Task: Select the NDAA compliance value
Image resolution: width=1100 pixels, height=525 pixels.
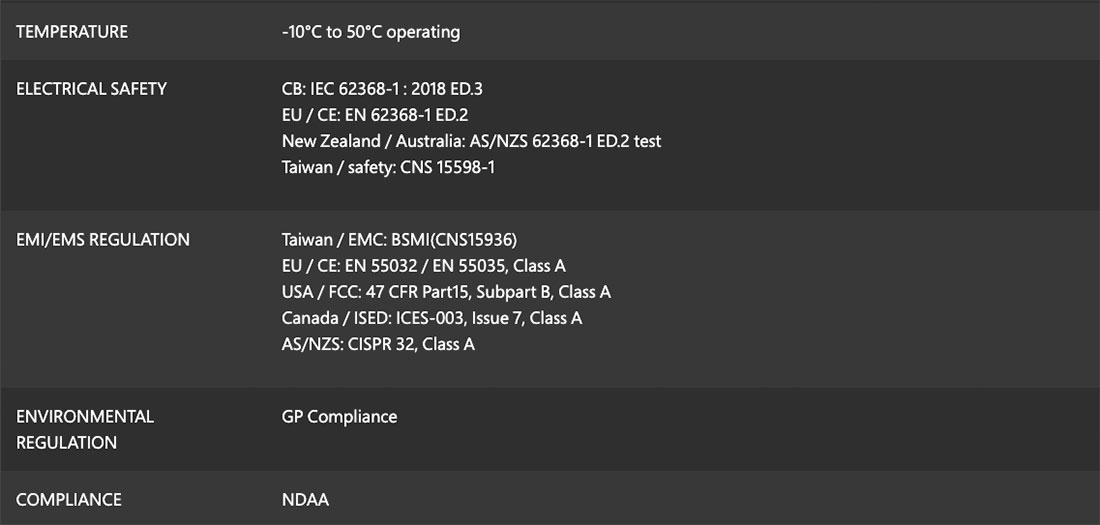Action: click(305, 499)
